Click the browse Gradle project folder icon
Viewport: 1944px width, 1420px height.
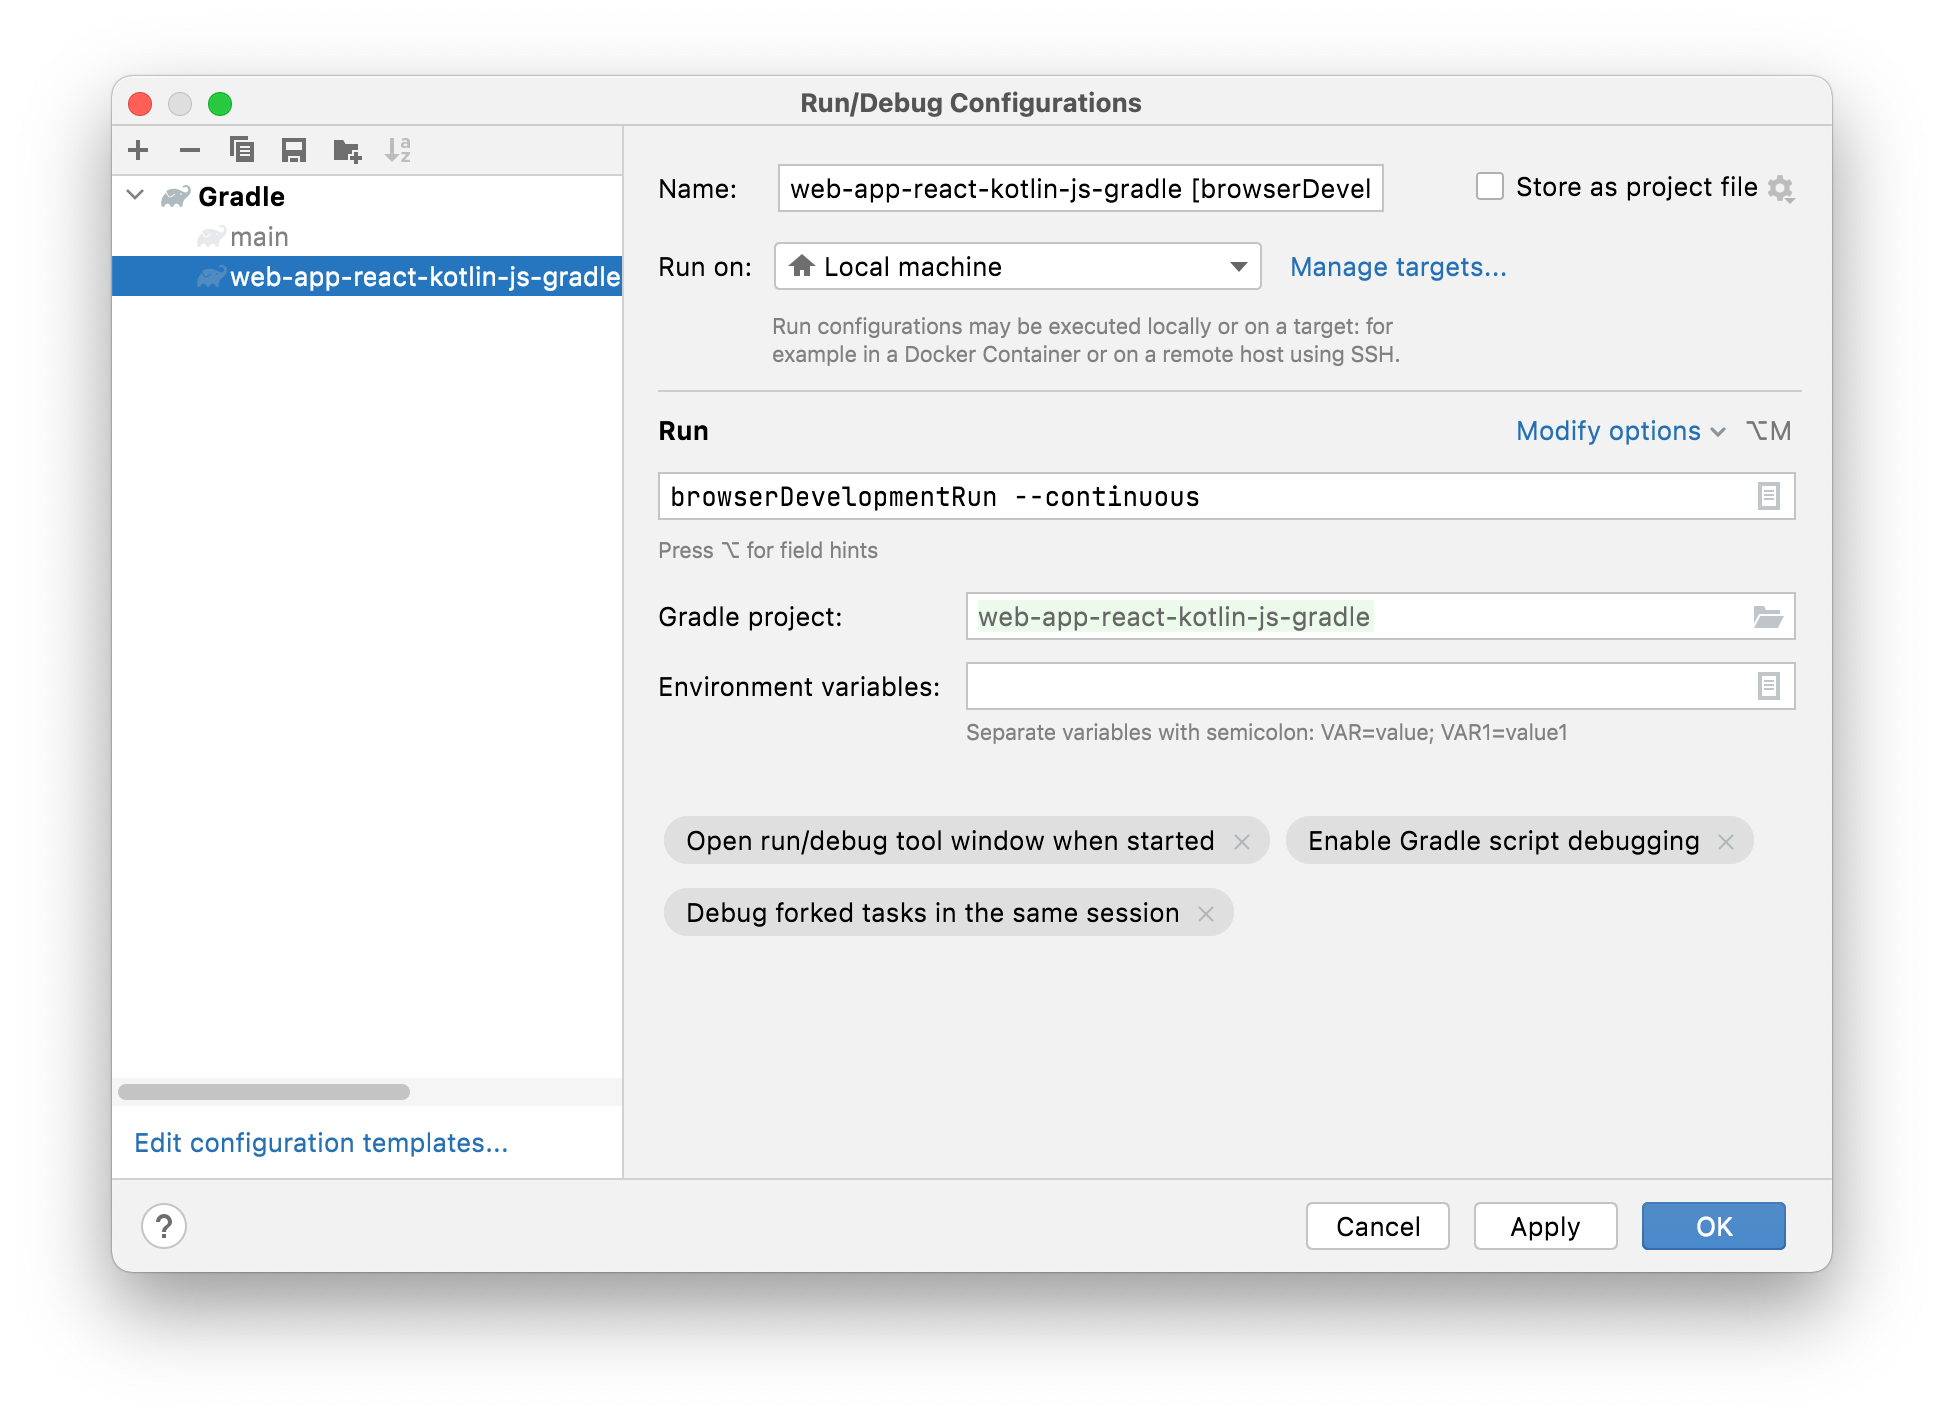[x=1769, y=614]
